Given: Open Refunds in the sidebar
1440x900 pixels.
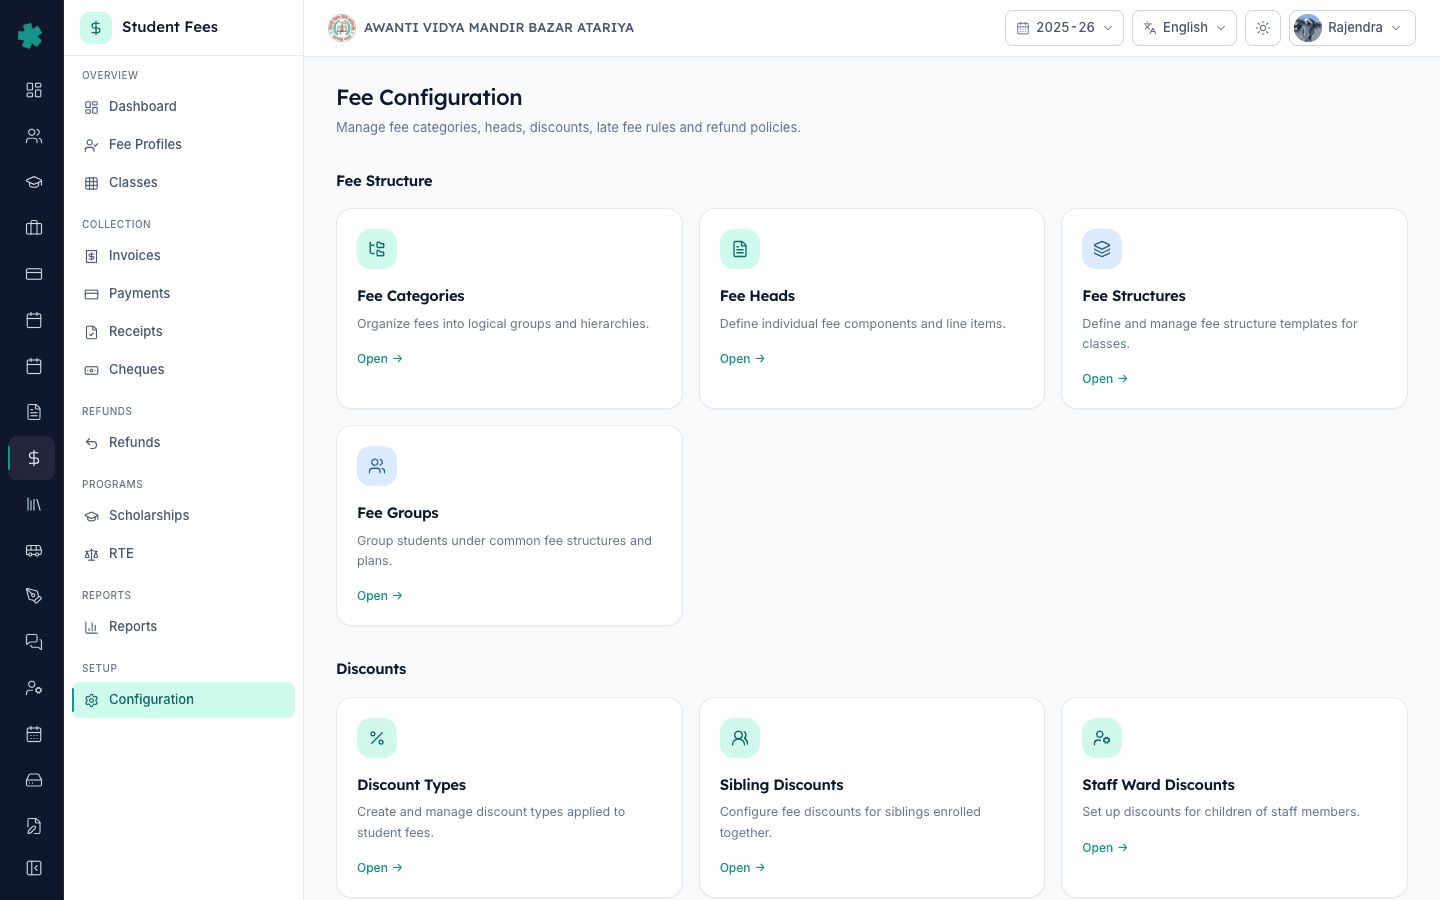Looking at the screenshot, I should click(183, 443).
